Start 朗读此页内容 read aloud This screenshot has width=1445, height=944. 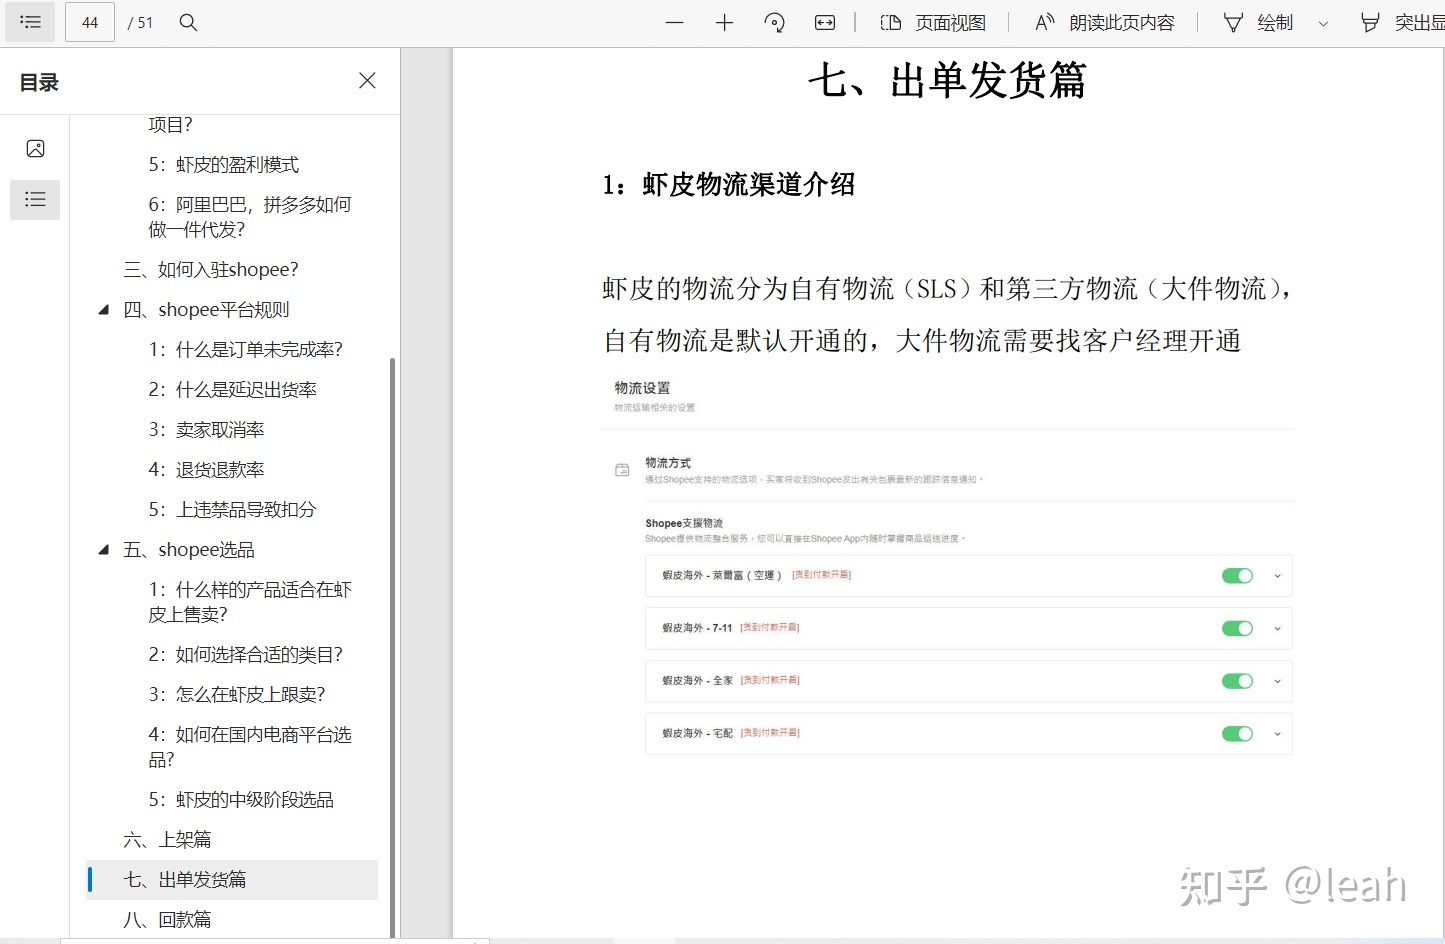pos(1105,22)
